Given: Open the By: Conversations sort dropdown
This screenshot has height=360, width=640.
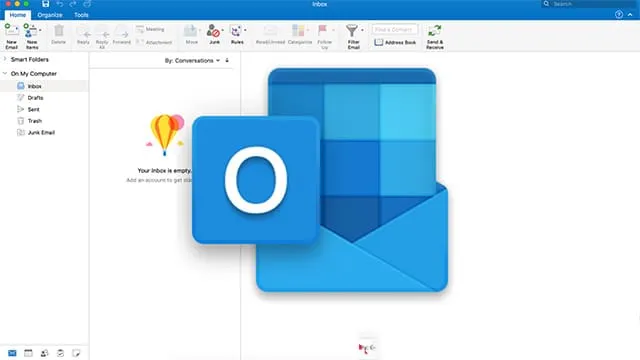Looking at the screenshot, I should 192,60.
